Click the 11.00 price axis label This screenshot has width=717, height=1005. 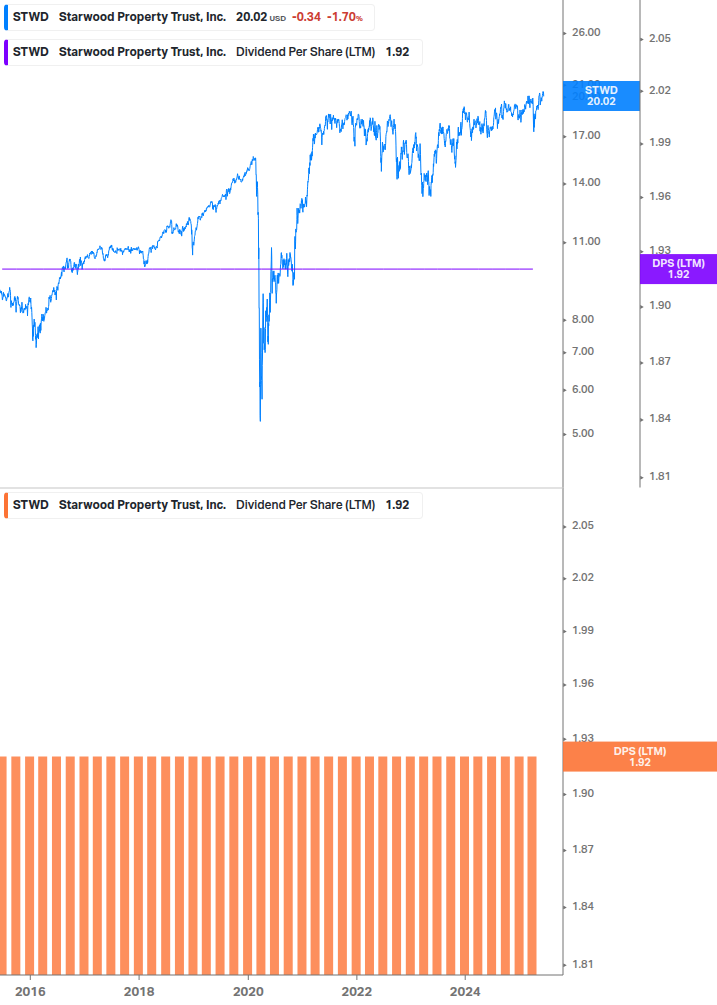(x=586, y=242)
